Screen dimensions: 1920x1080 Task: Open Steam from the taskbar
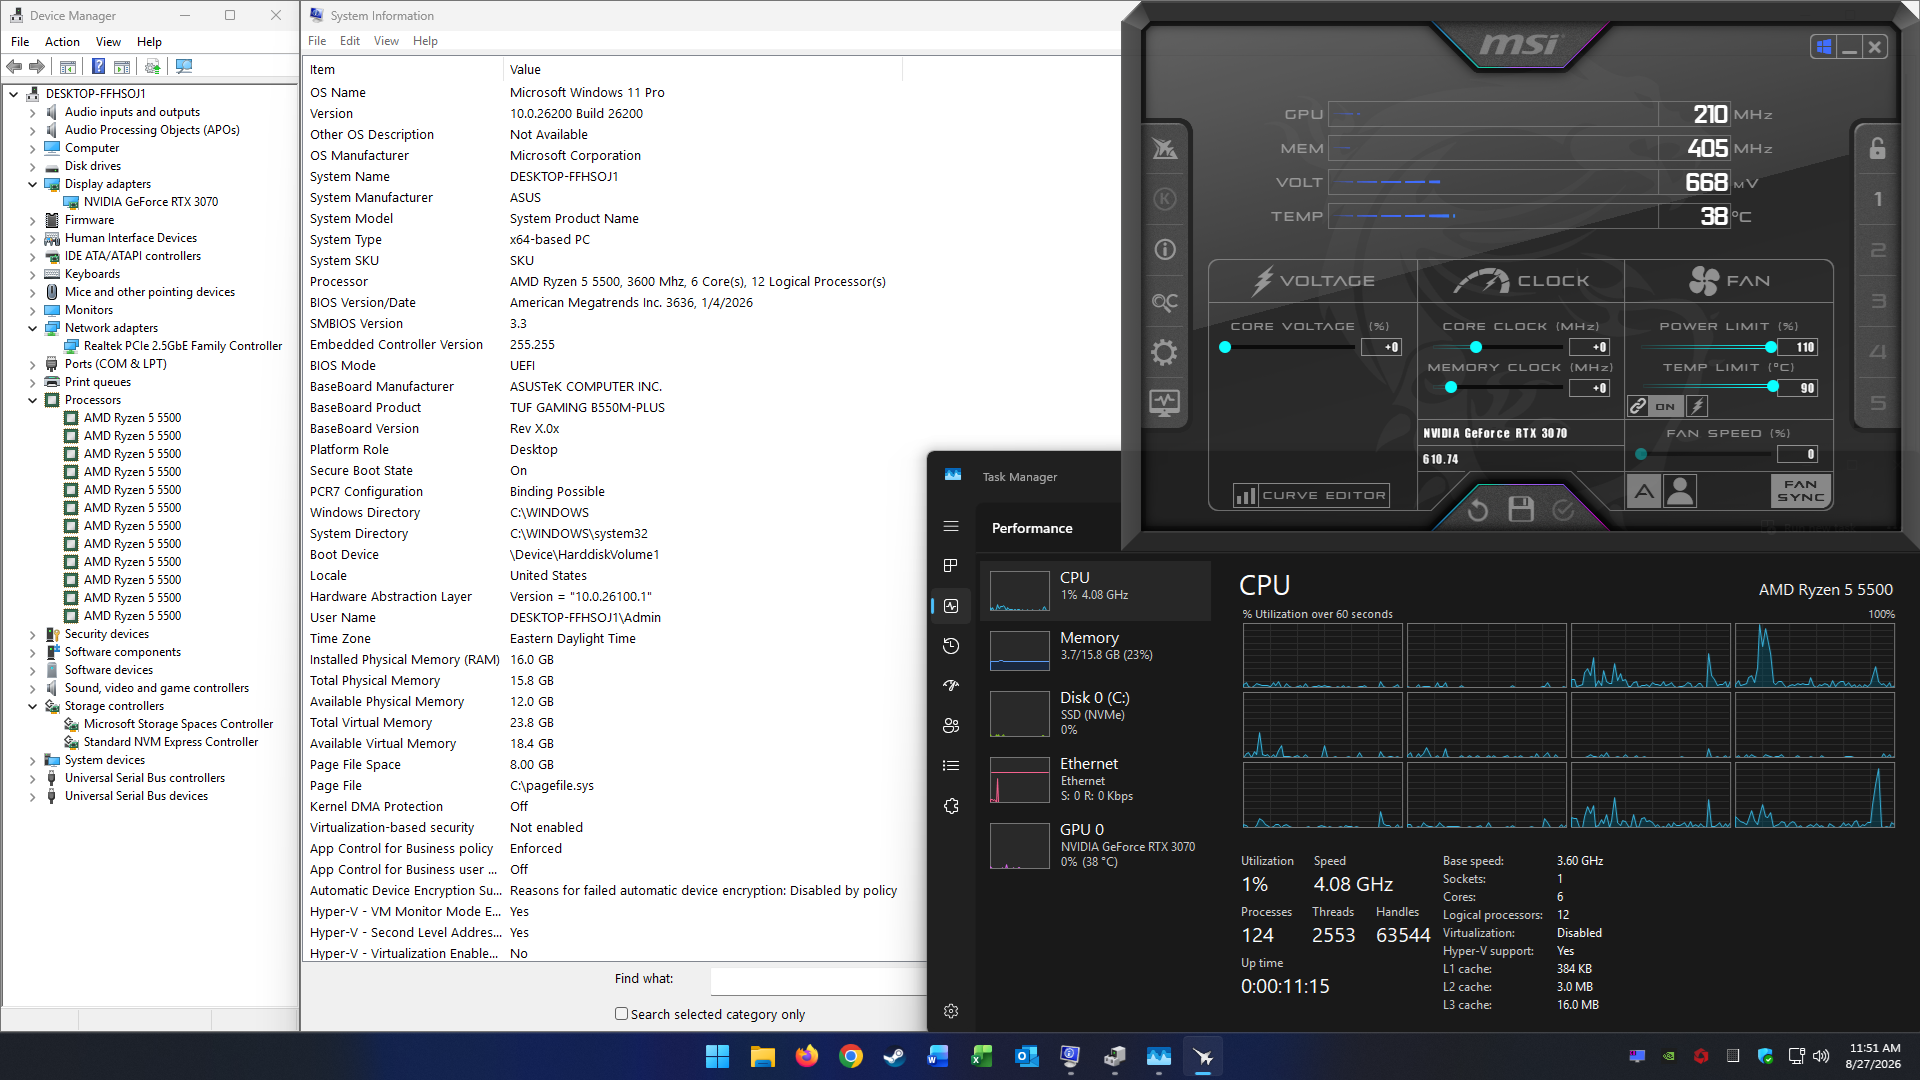click(894, 1056)
